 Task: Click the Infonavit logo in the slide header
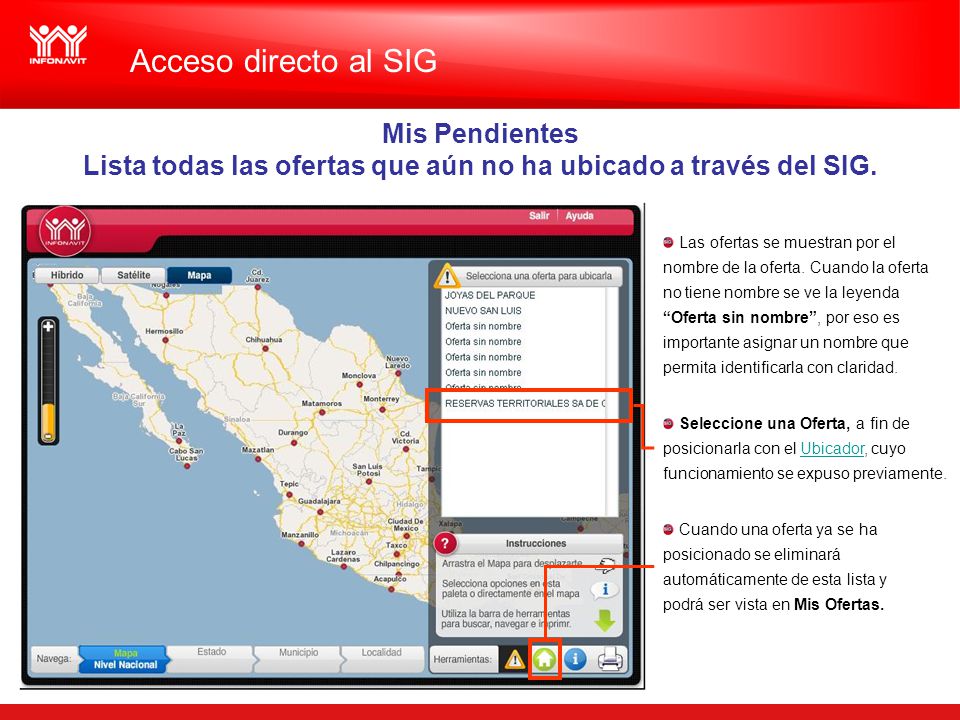pos(58,44)
